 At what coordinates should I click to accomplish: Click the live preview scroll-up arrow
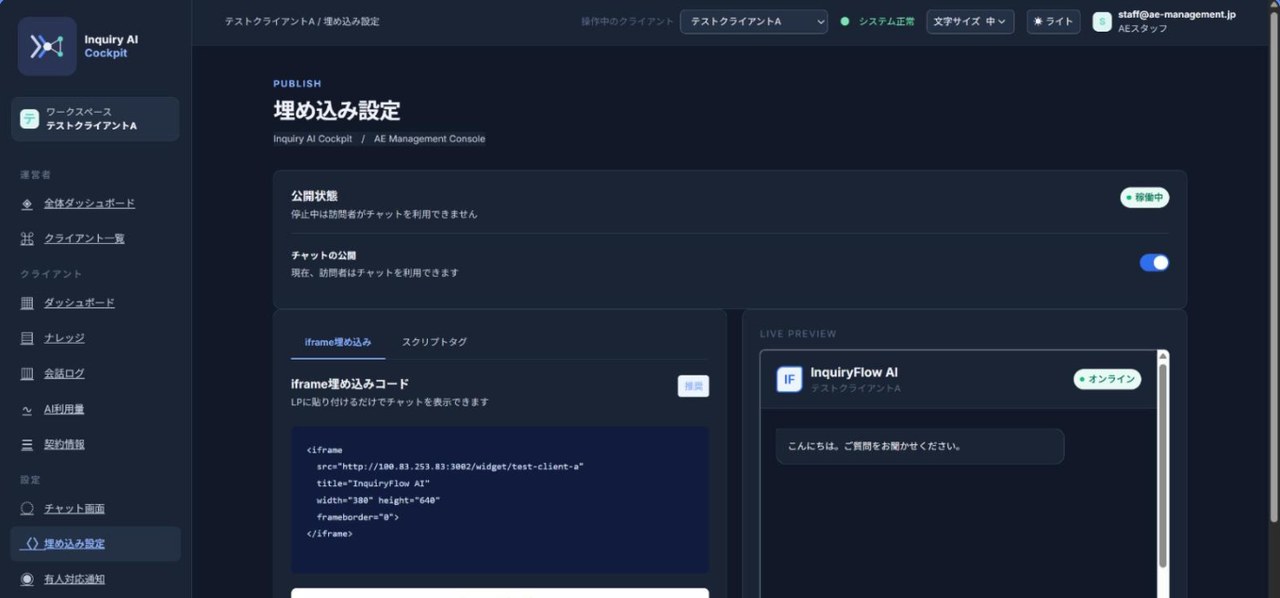point(1162,356)
